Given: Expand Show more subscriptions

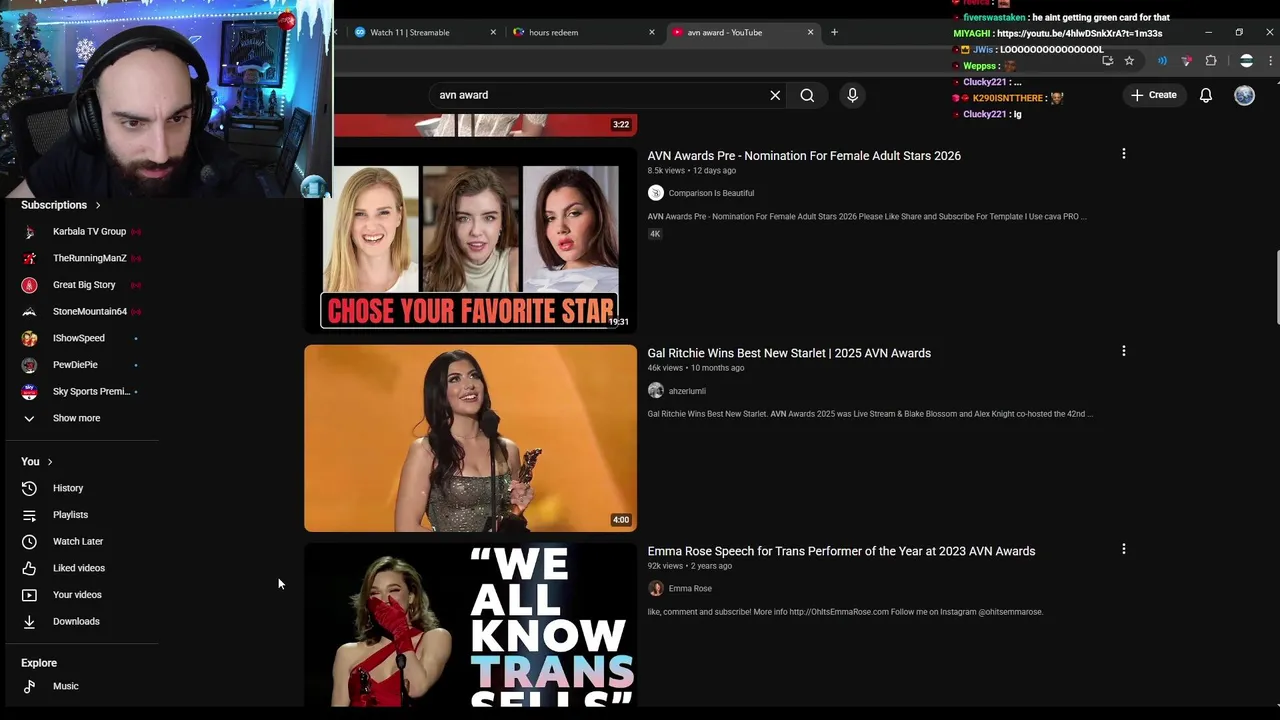Looking at the screenshot, I should click(76, 418).
